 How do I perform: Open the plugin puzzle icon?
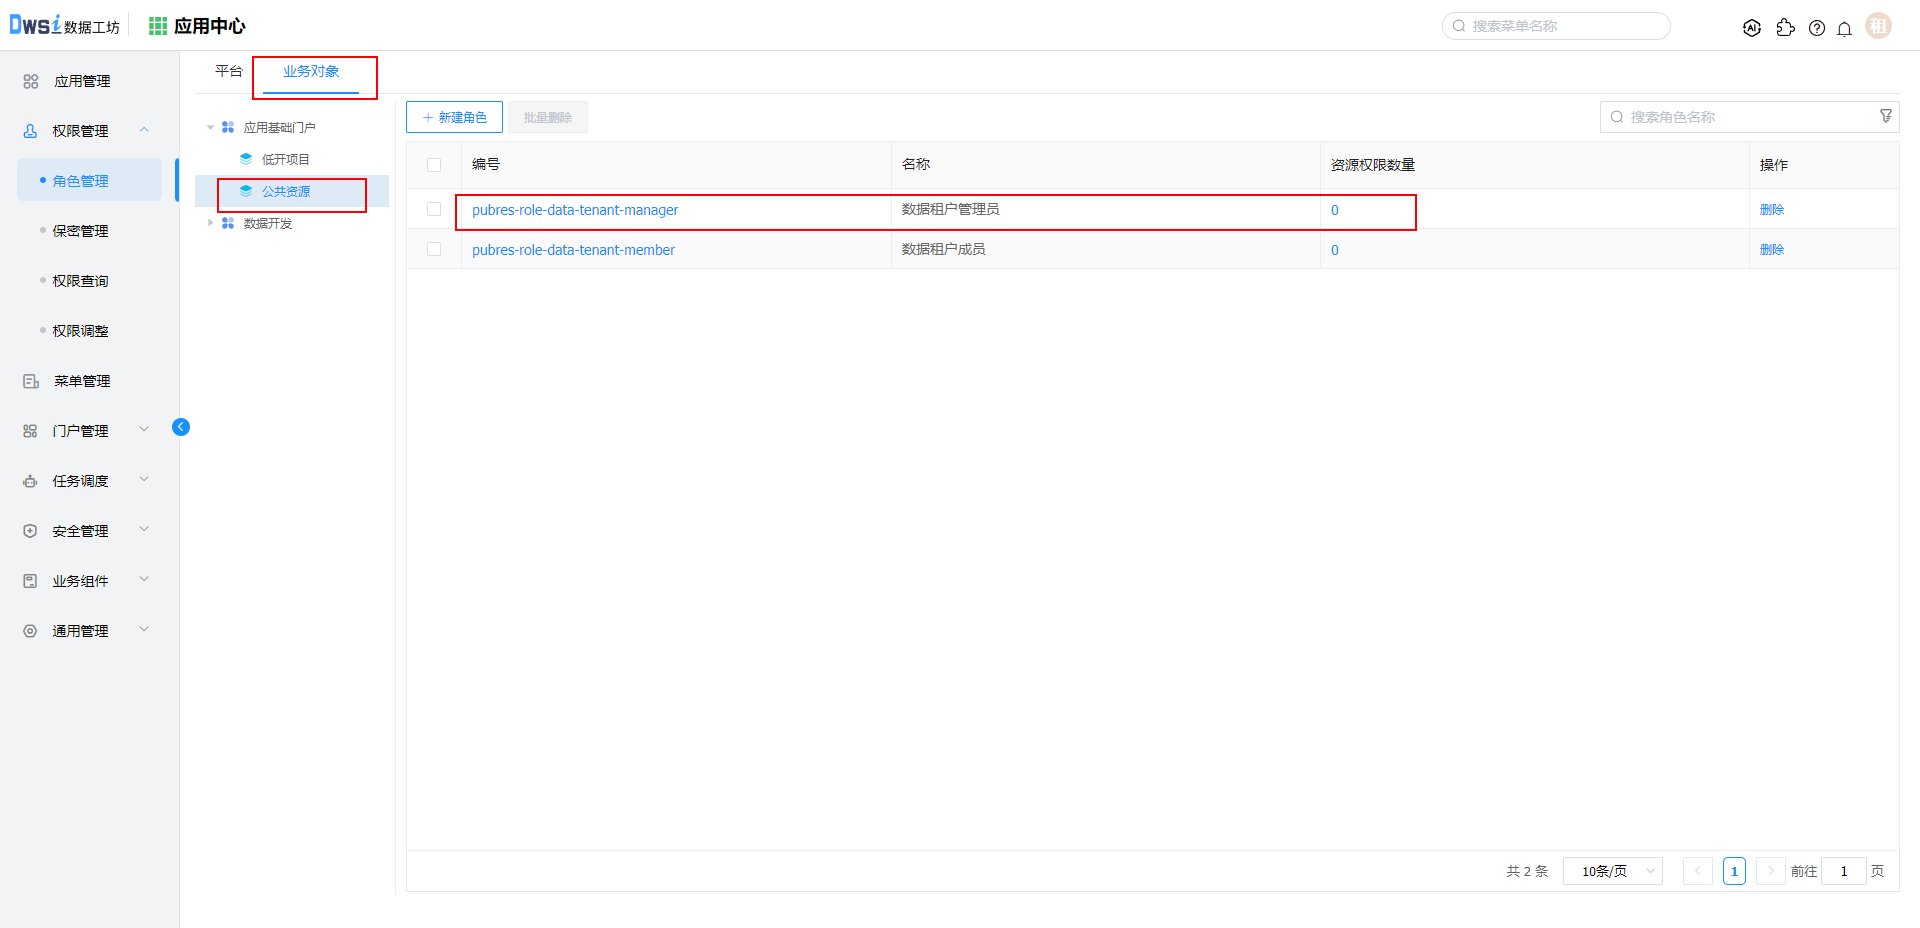(x=1785, y=28)
